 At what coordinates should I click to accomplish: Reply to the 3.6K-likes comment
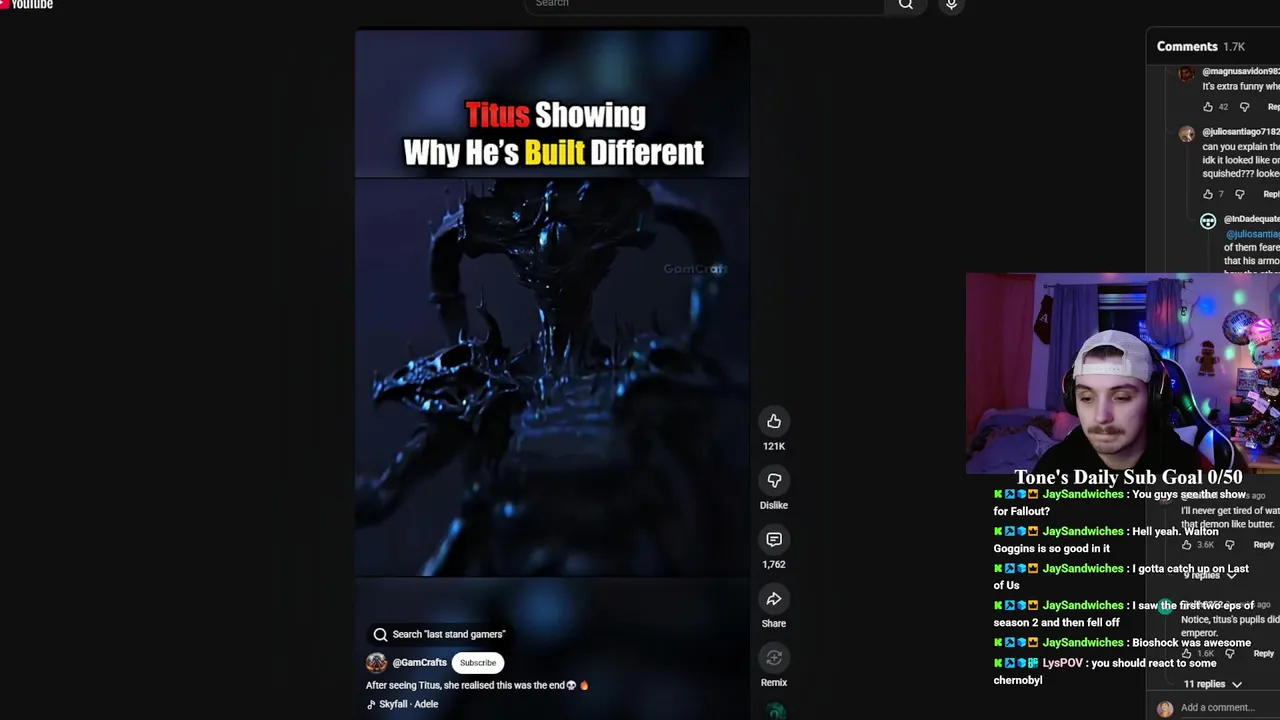tap(1264, 545)
